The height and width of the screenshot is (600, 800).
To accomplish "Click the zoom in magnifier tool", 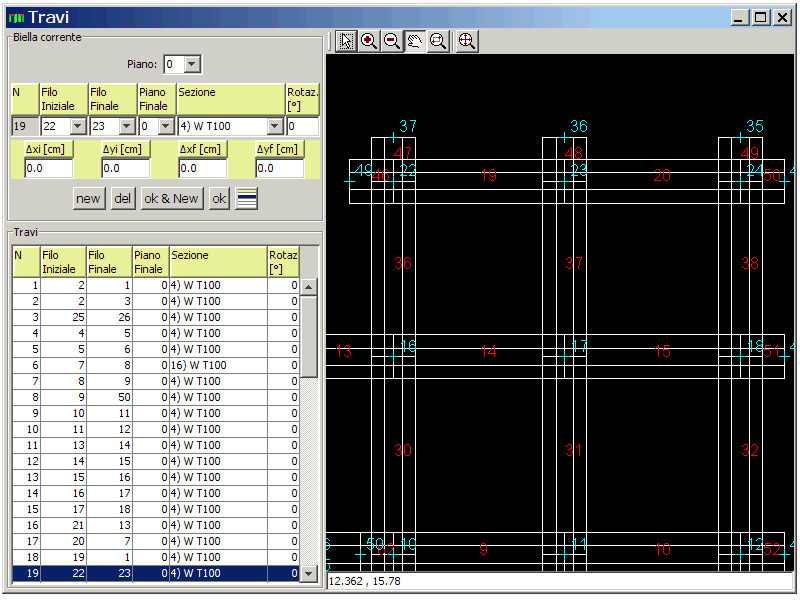I will coord(369,41).
